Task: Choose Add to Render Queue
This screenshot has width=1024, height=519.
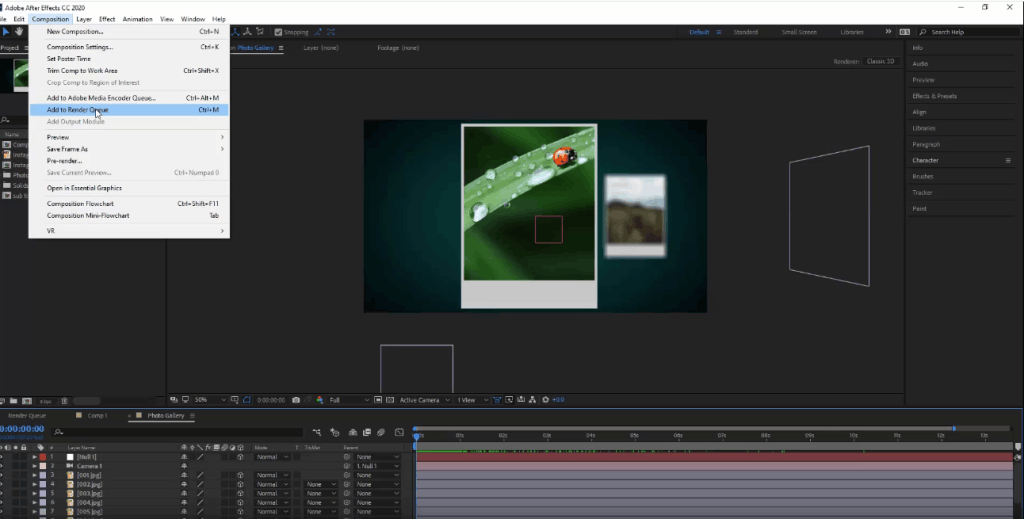Action: 129,110
